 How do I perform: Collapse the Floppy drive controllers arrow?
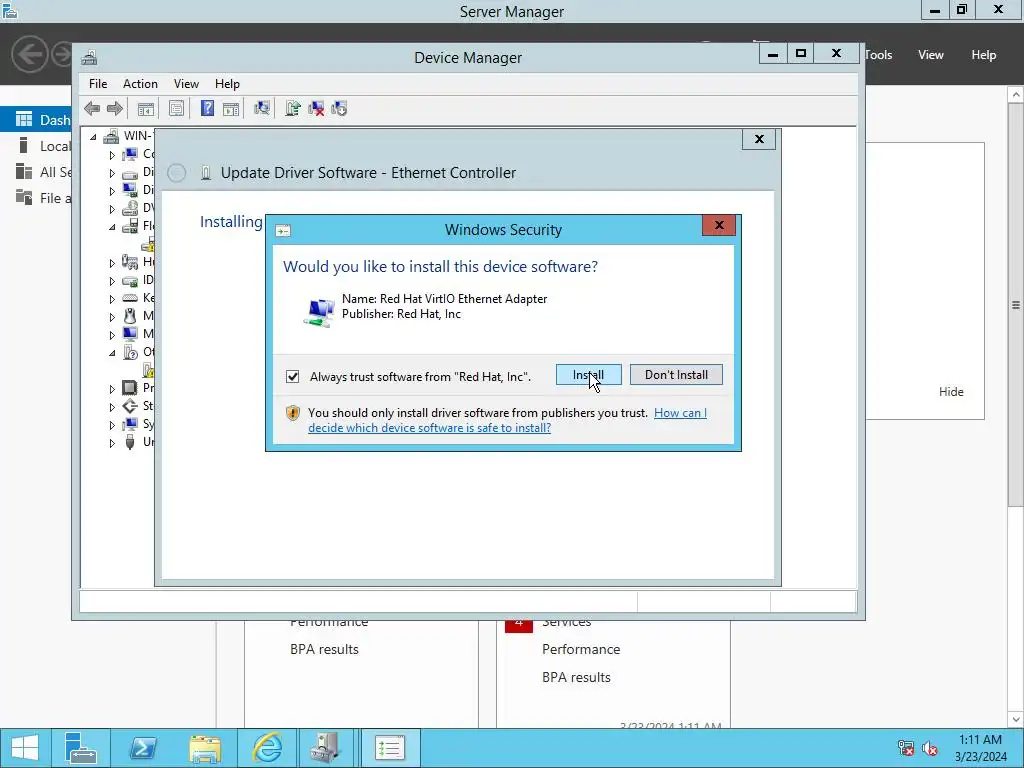tap(112, 227)
